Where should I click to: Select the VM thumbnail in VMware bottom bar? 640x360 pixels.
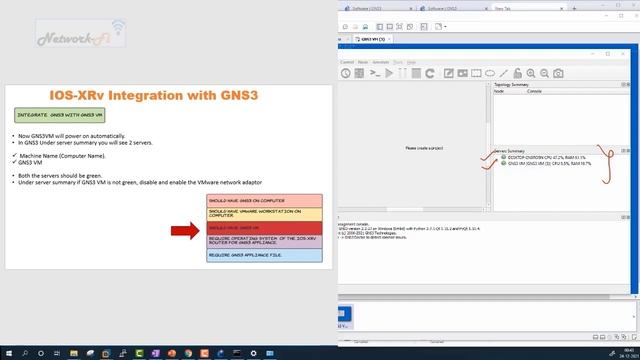point(345,317)
